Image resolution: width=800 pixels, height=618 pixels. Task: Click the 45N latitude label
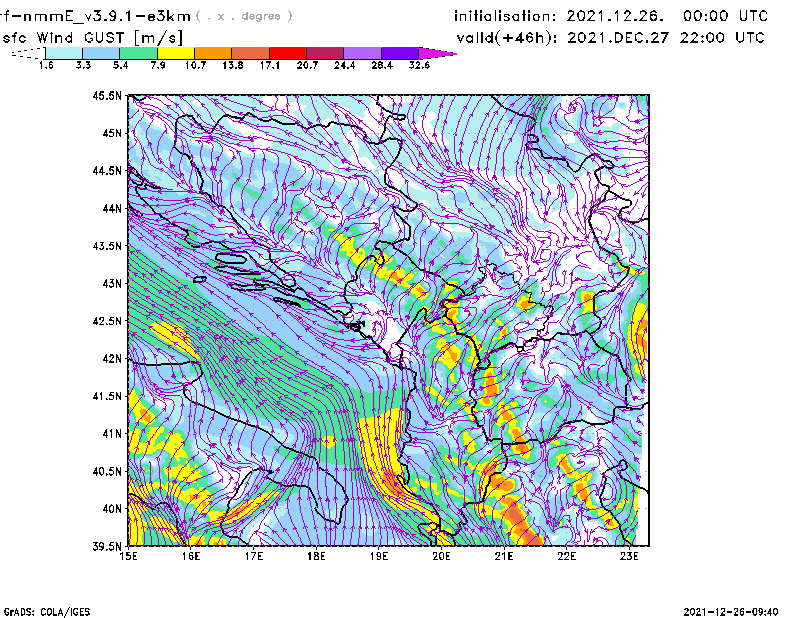tap(112, 133)
